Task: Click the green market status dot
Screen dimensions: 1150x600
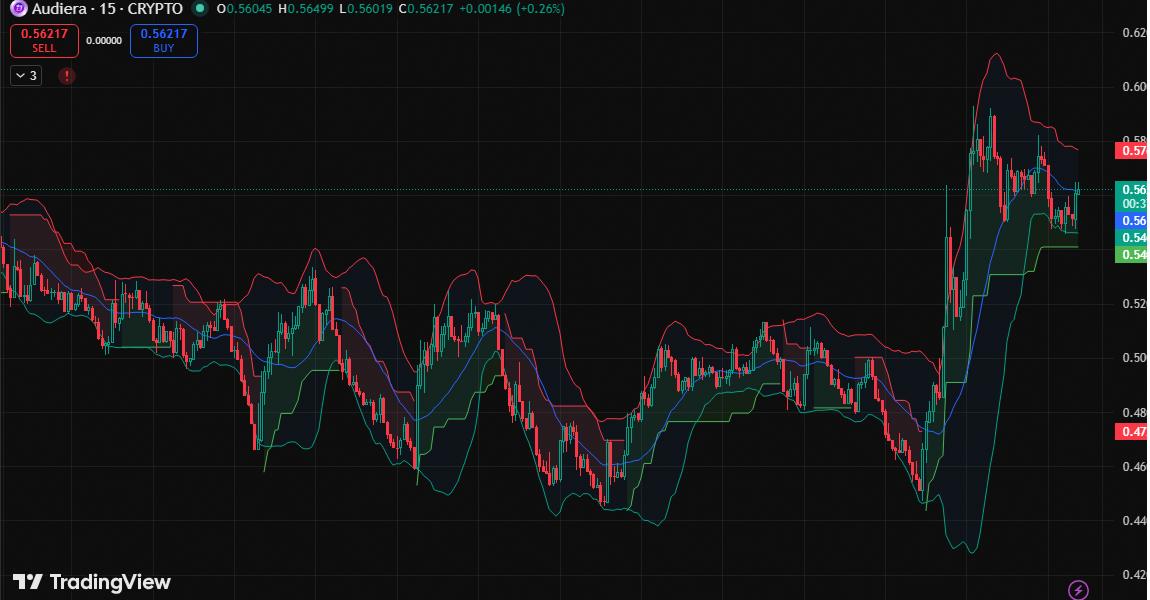Action: (200, 9)
